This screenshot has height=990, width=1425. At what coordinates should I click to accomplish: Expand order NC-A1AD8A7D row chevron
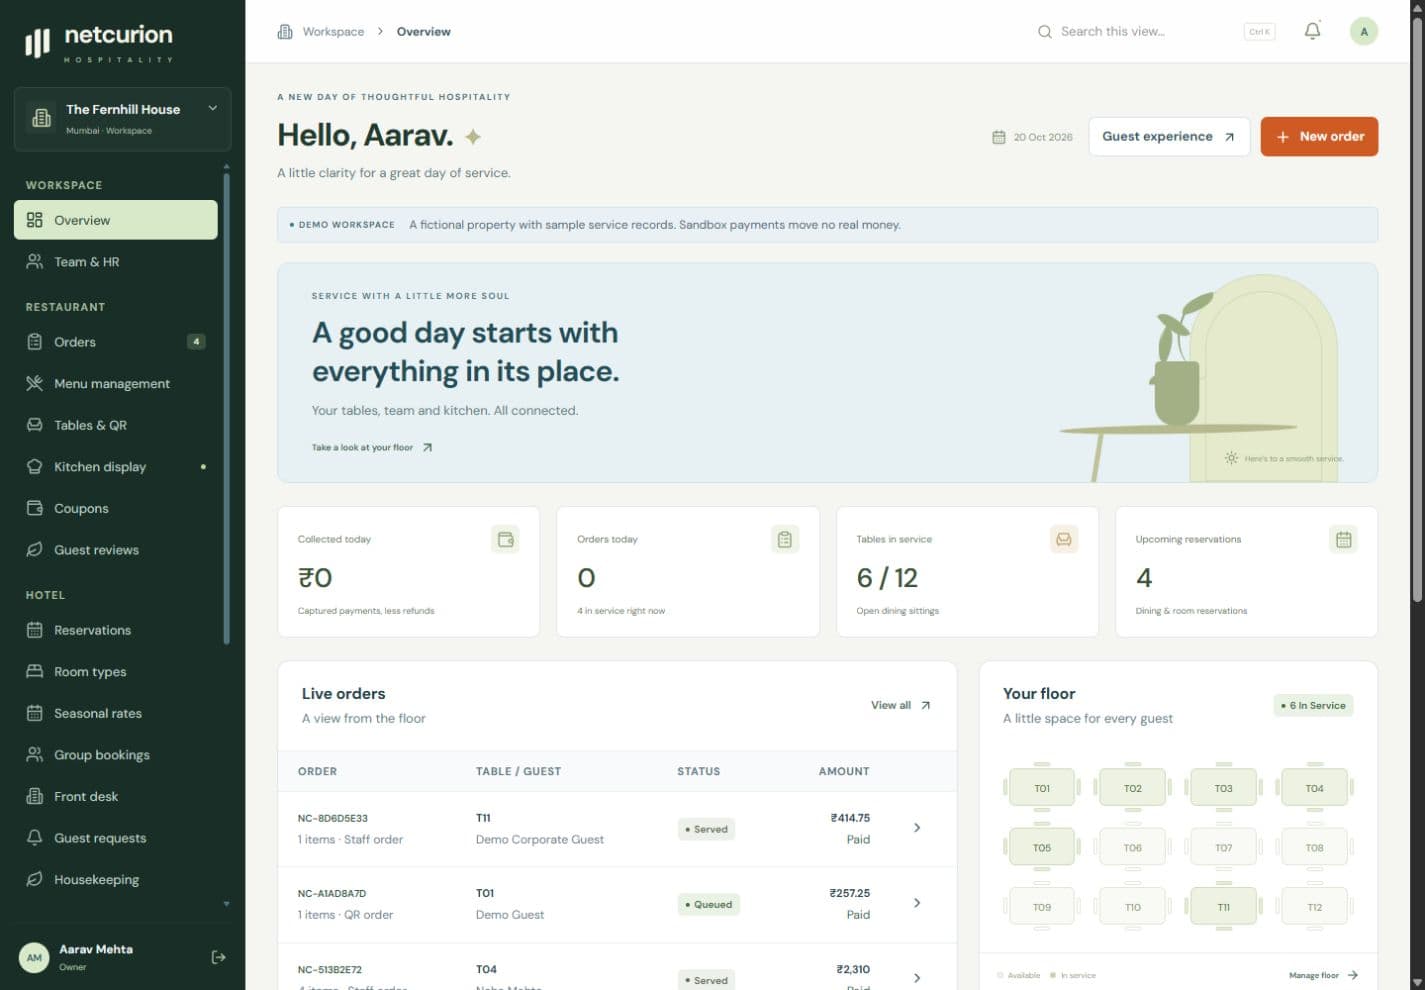pyautogui.click(x=917, y=903)
